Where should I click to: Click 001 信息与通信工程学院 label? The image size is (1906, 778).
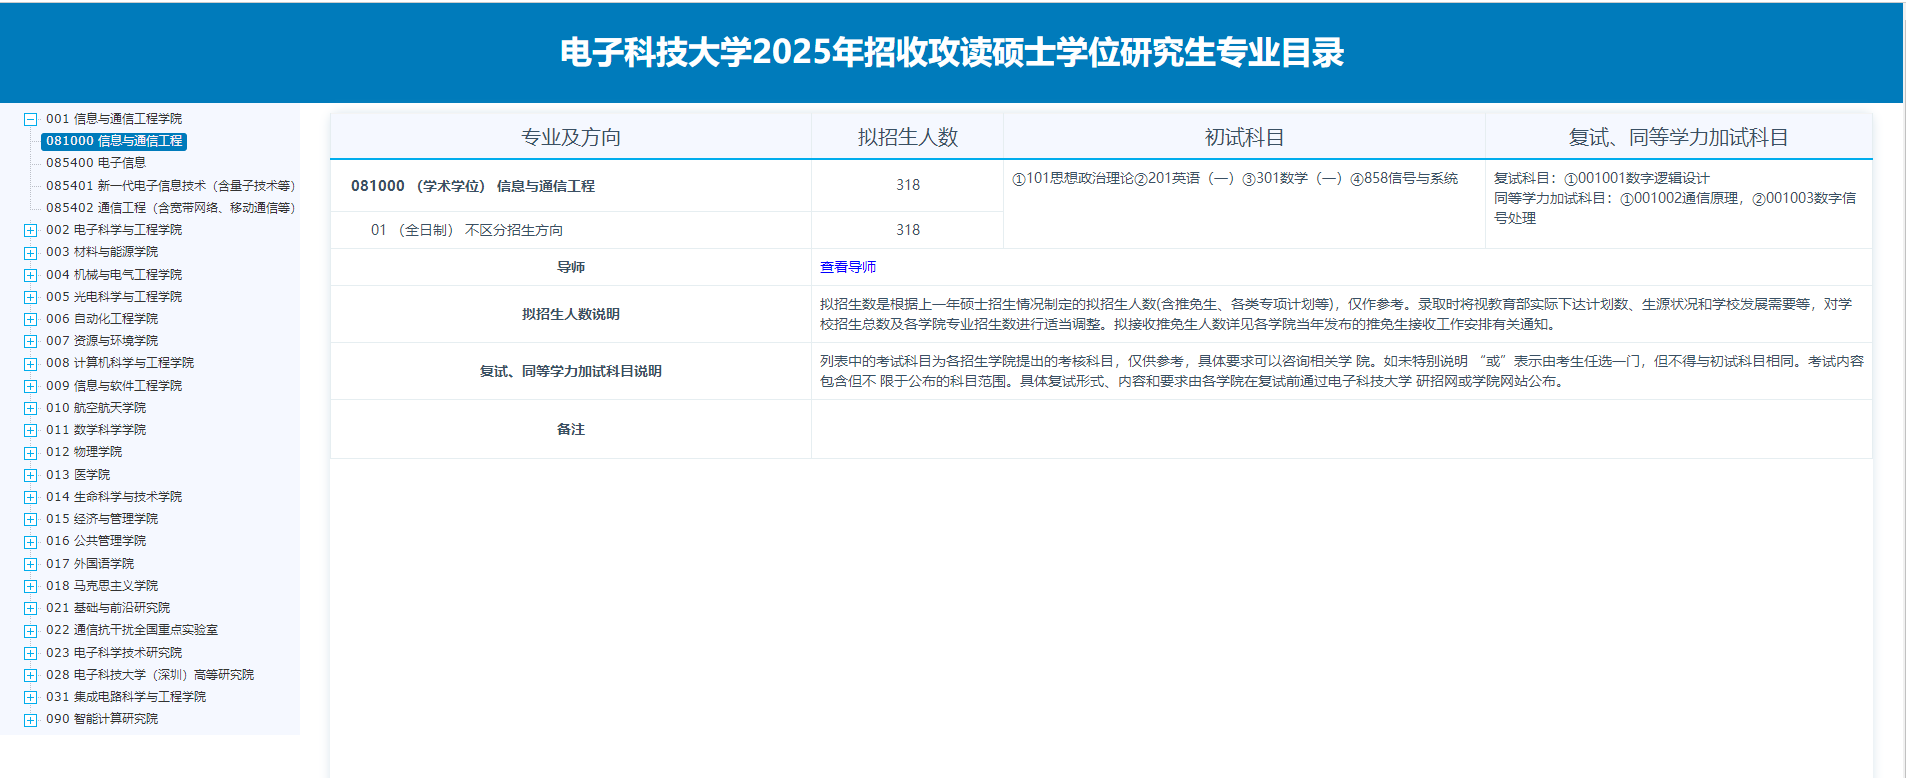[x=114, y=119]
